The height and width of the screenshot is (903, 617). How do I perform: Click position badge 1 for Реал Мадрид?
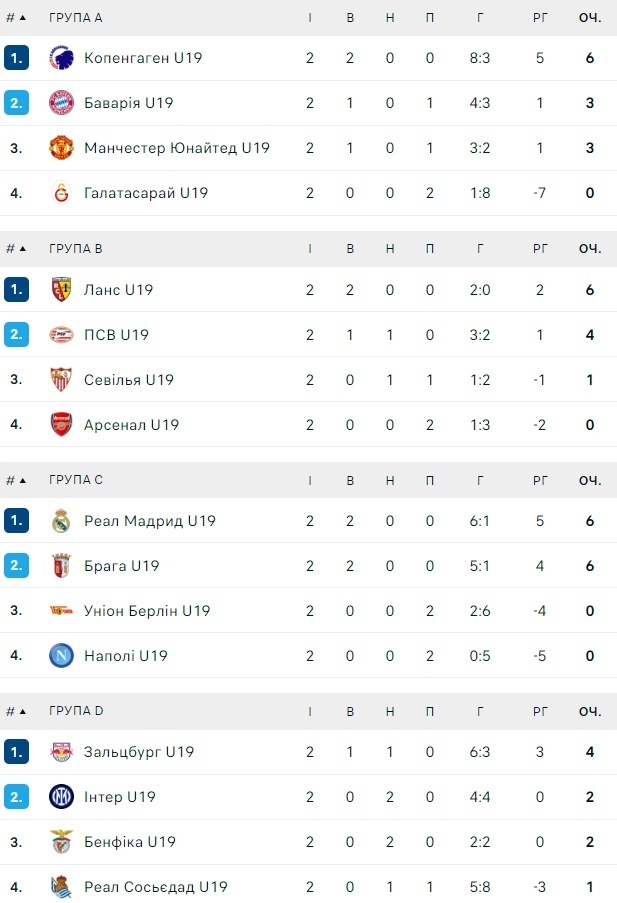pyautogui.click(x=16, y=521)
